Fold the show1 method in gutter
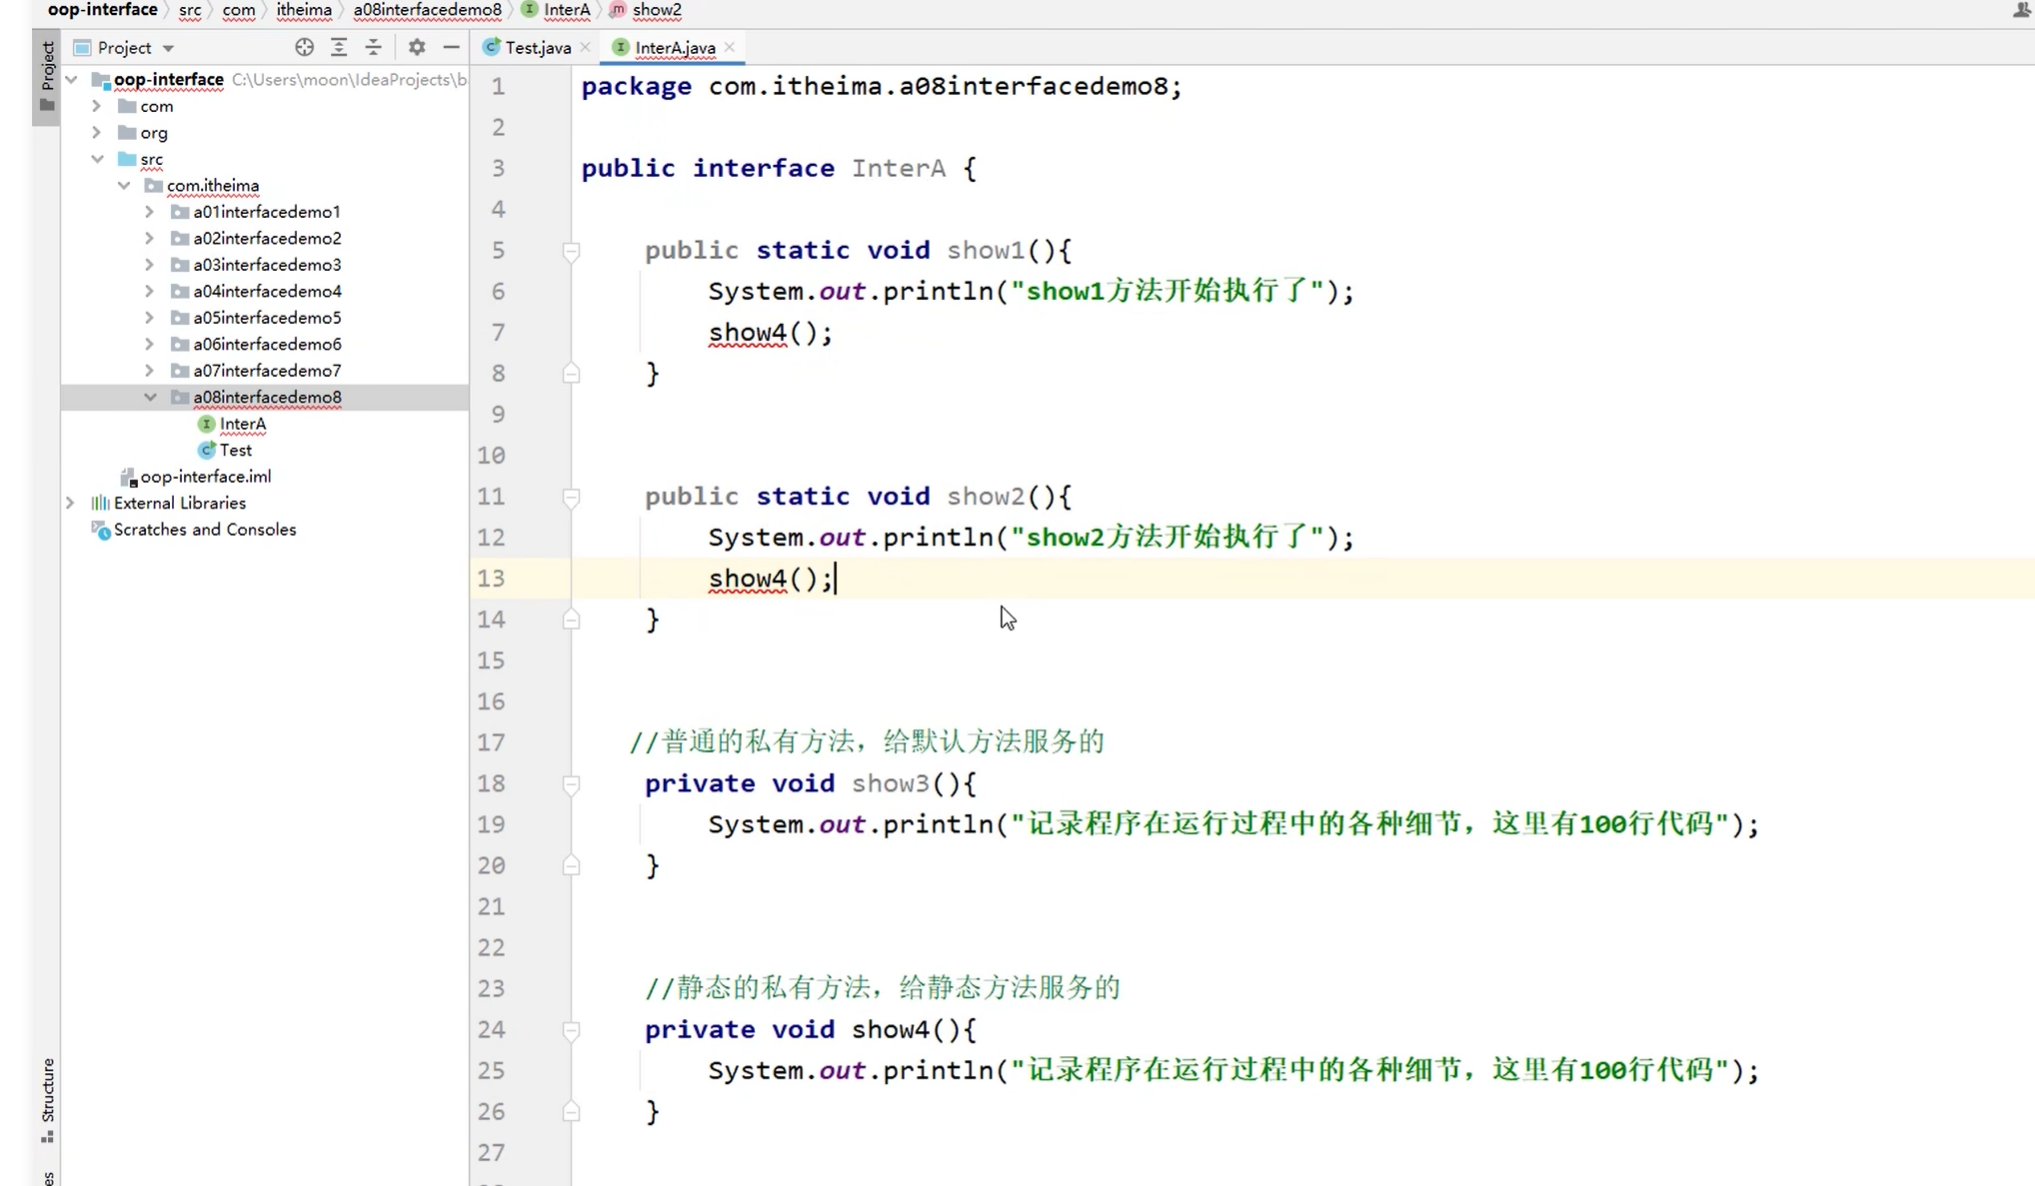The image size is (2035, 1186). click(571, 250)
